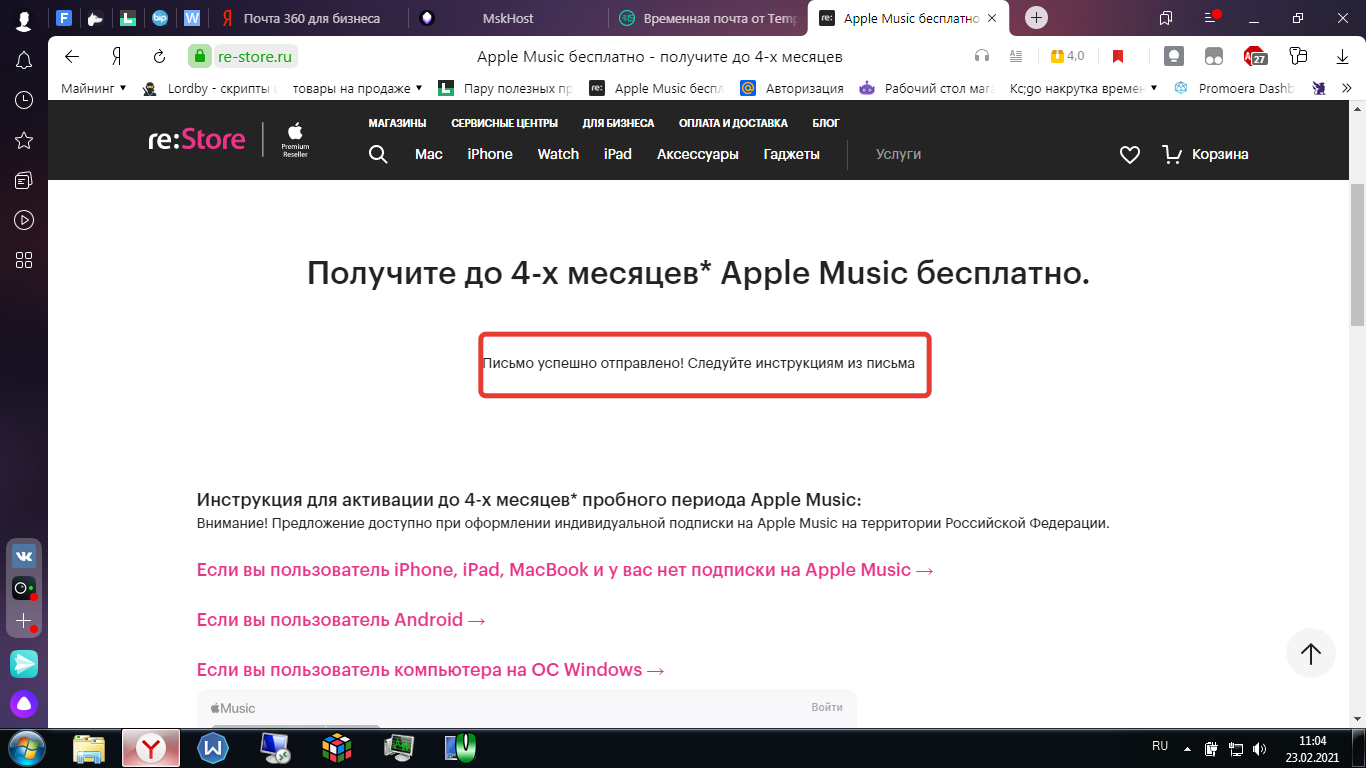Reload the page with refresh icon
Screen dimensions: 1366x768
[x=159, y=56]
